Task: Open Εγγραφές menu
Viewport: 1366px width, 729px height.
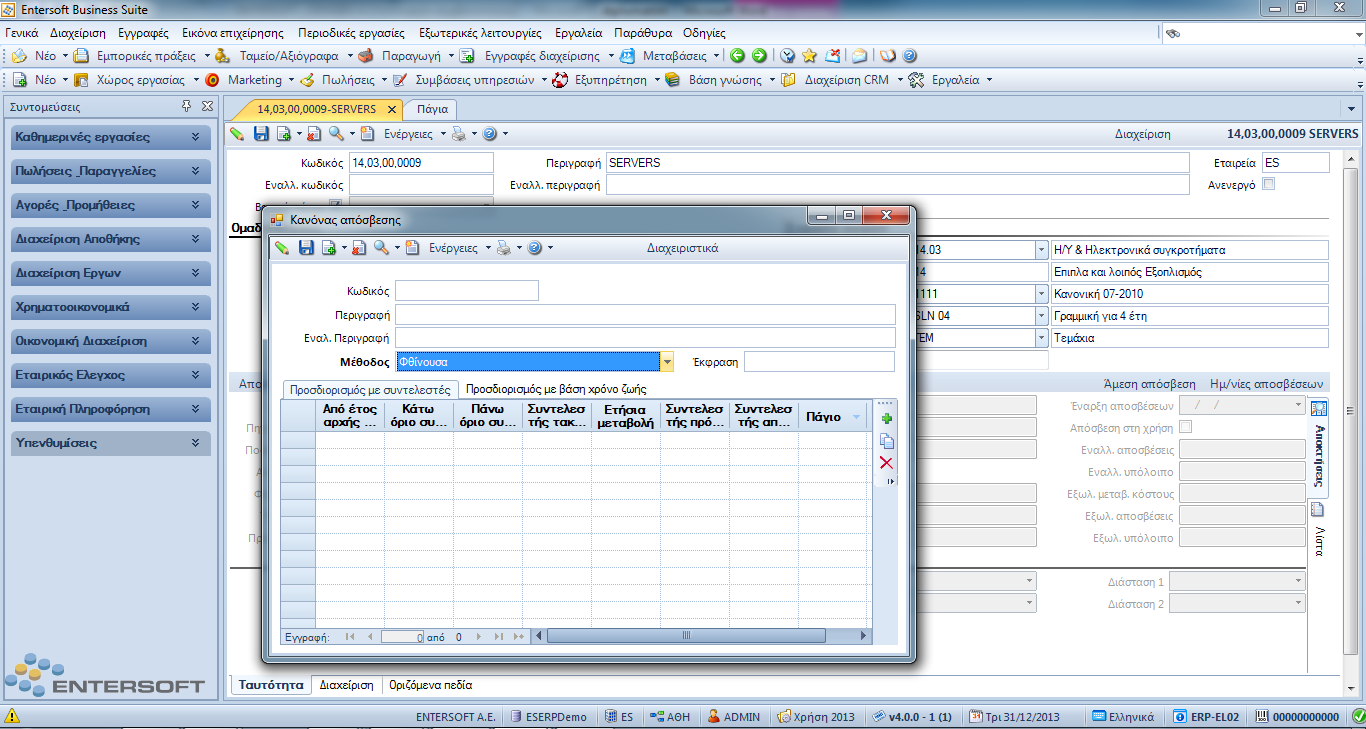Action: (x=141, y=32)
